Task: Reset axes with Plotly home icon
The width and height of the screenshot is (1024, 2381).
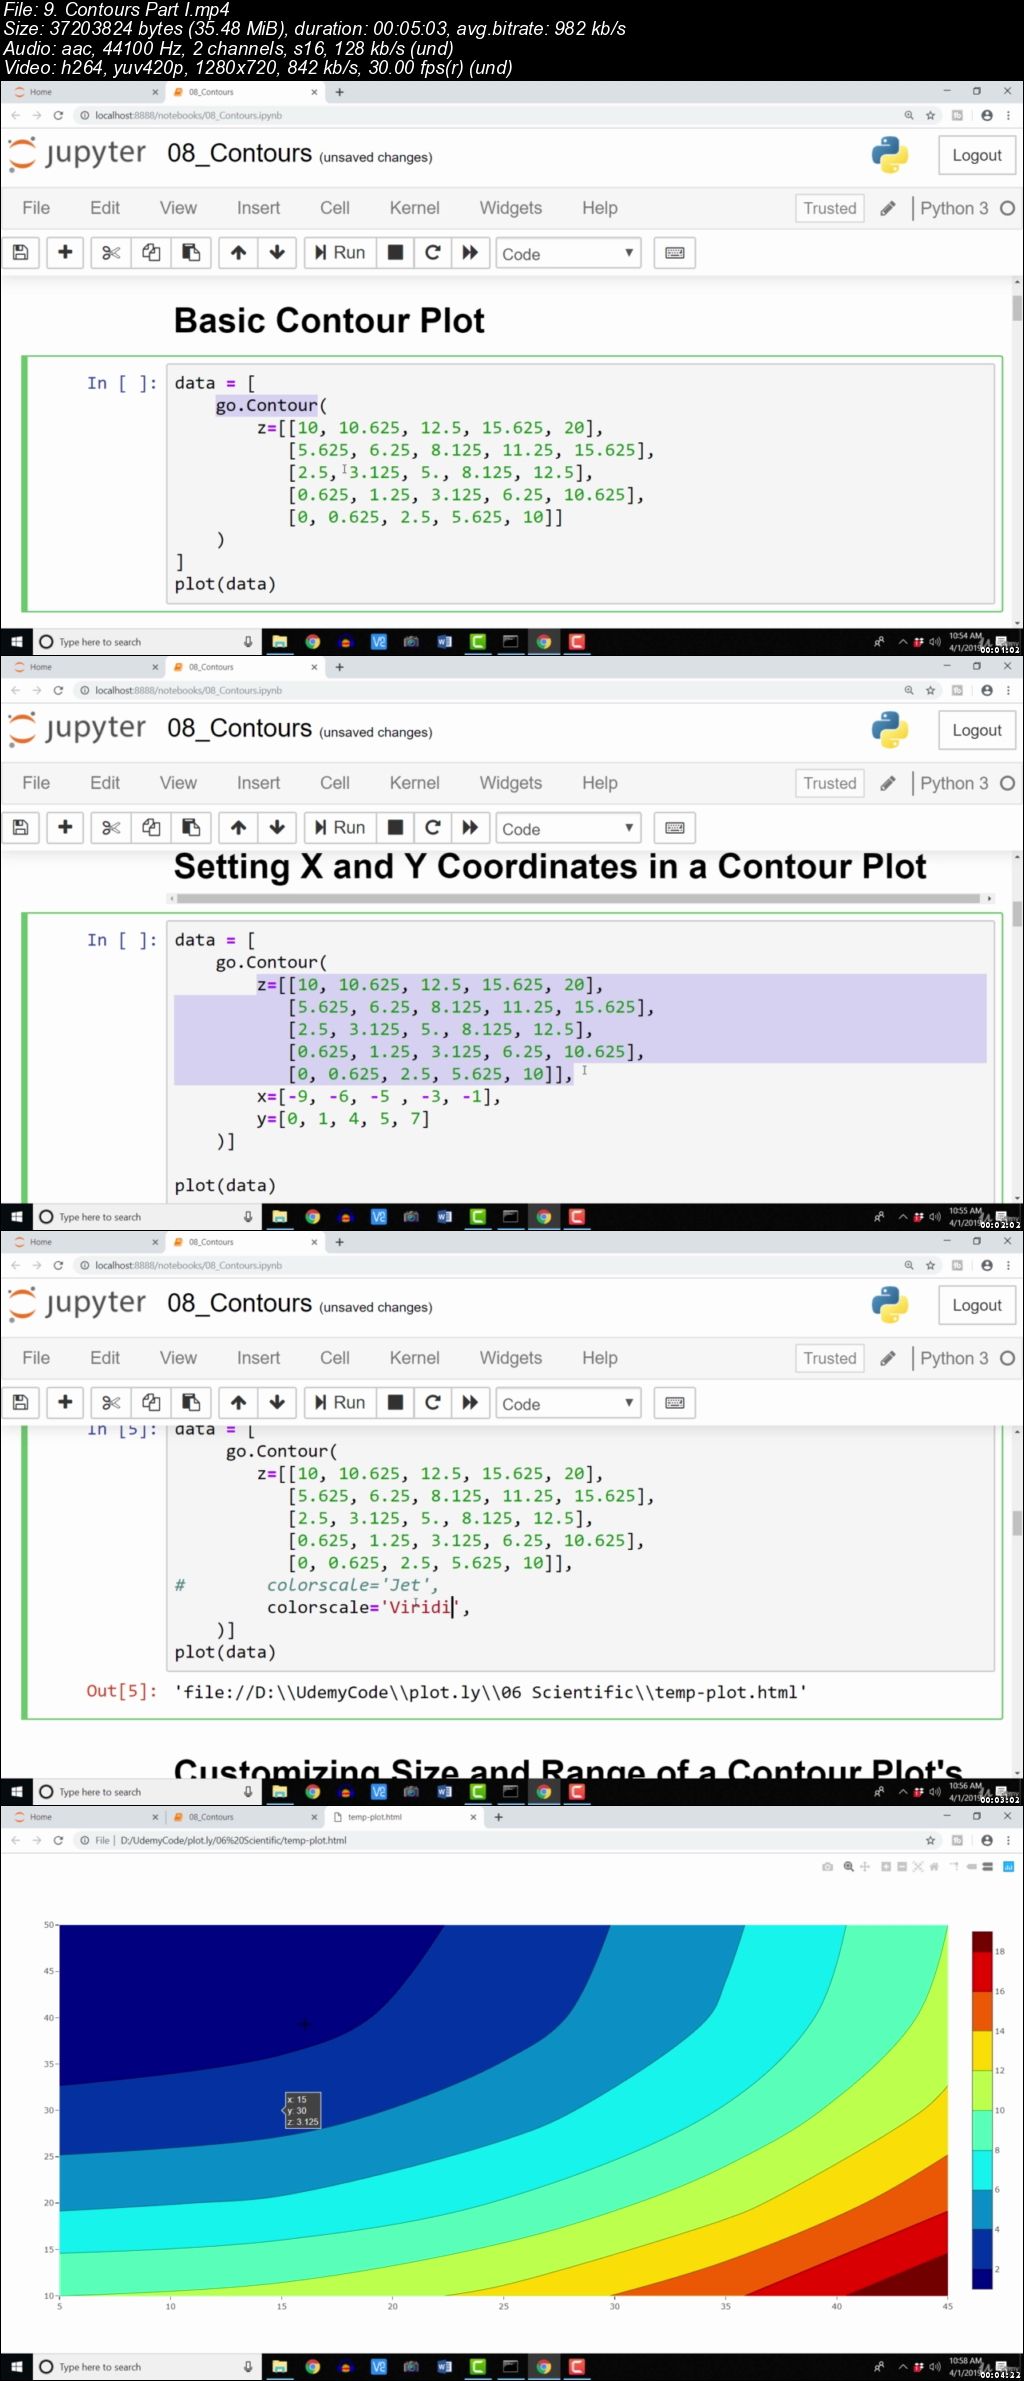Action: click(x=934, y=1867)
